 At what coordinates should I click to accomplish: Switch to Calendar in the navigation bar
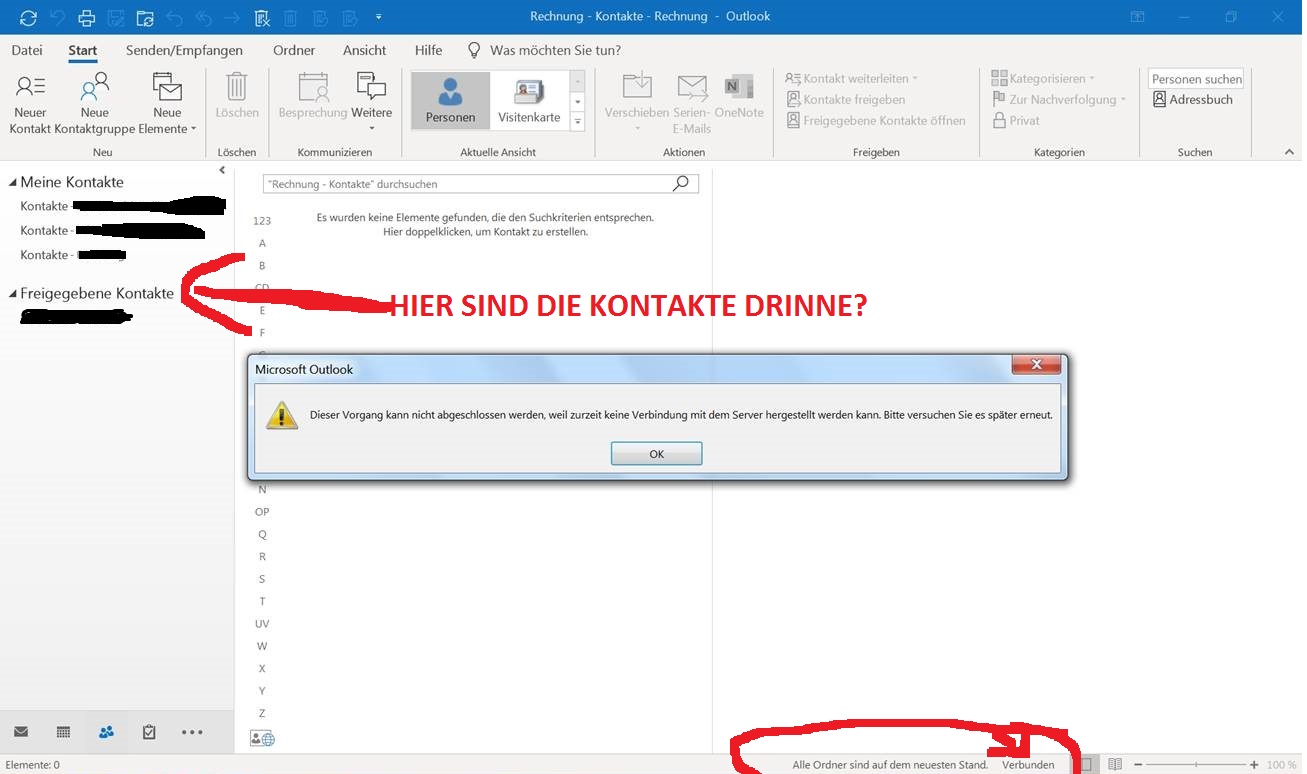pyautogui.click(x=63, y=732)
